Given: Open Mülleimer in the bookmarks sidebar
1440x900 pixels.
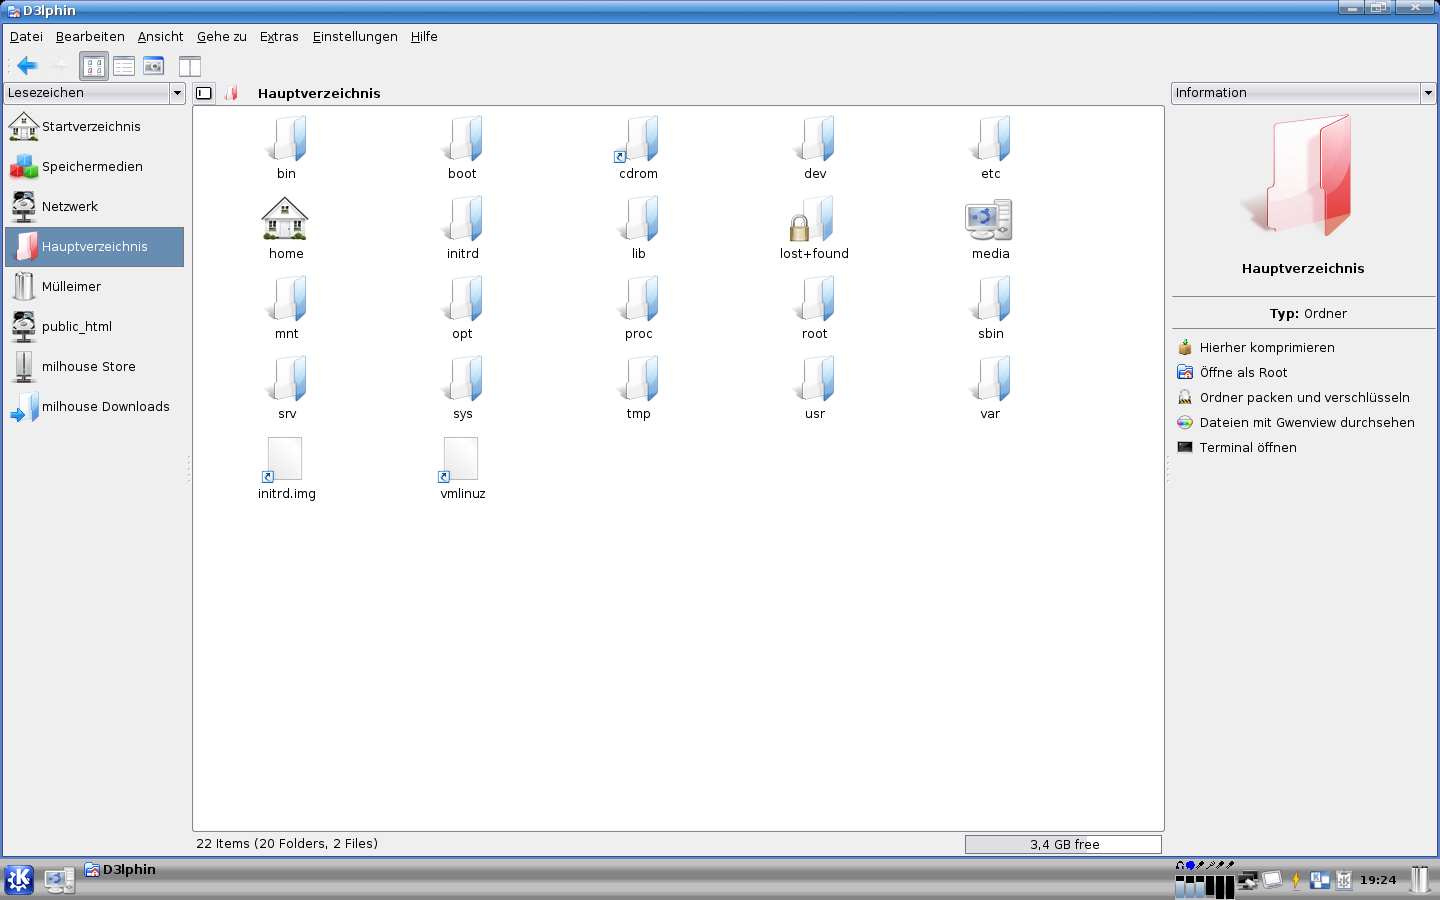Looking at the screenshot, I should [x=71, y=287].
